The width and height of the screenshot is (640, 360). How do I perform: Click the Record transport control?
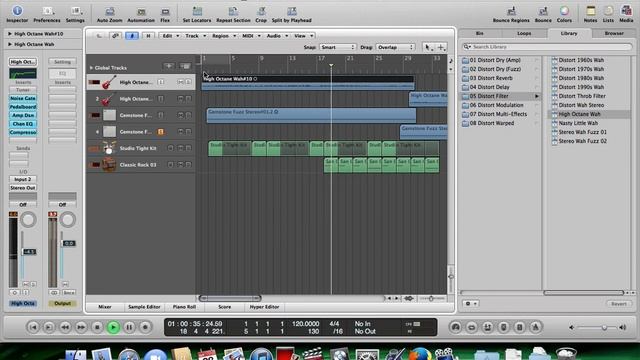(145, 327)
